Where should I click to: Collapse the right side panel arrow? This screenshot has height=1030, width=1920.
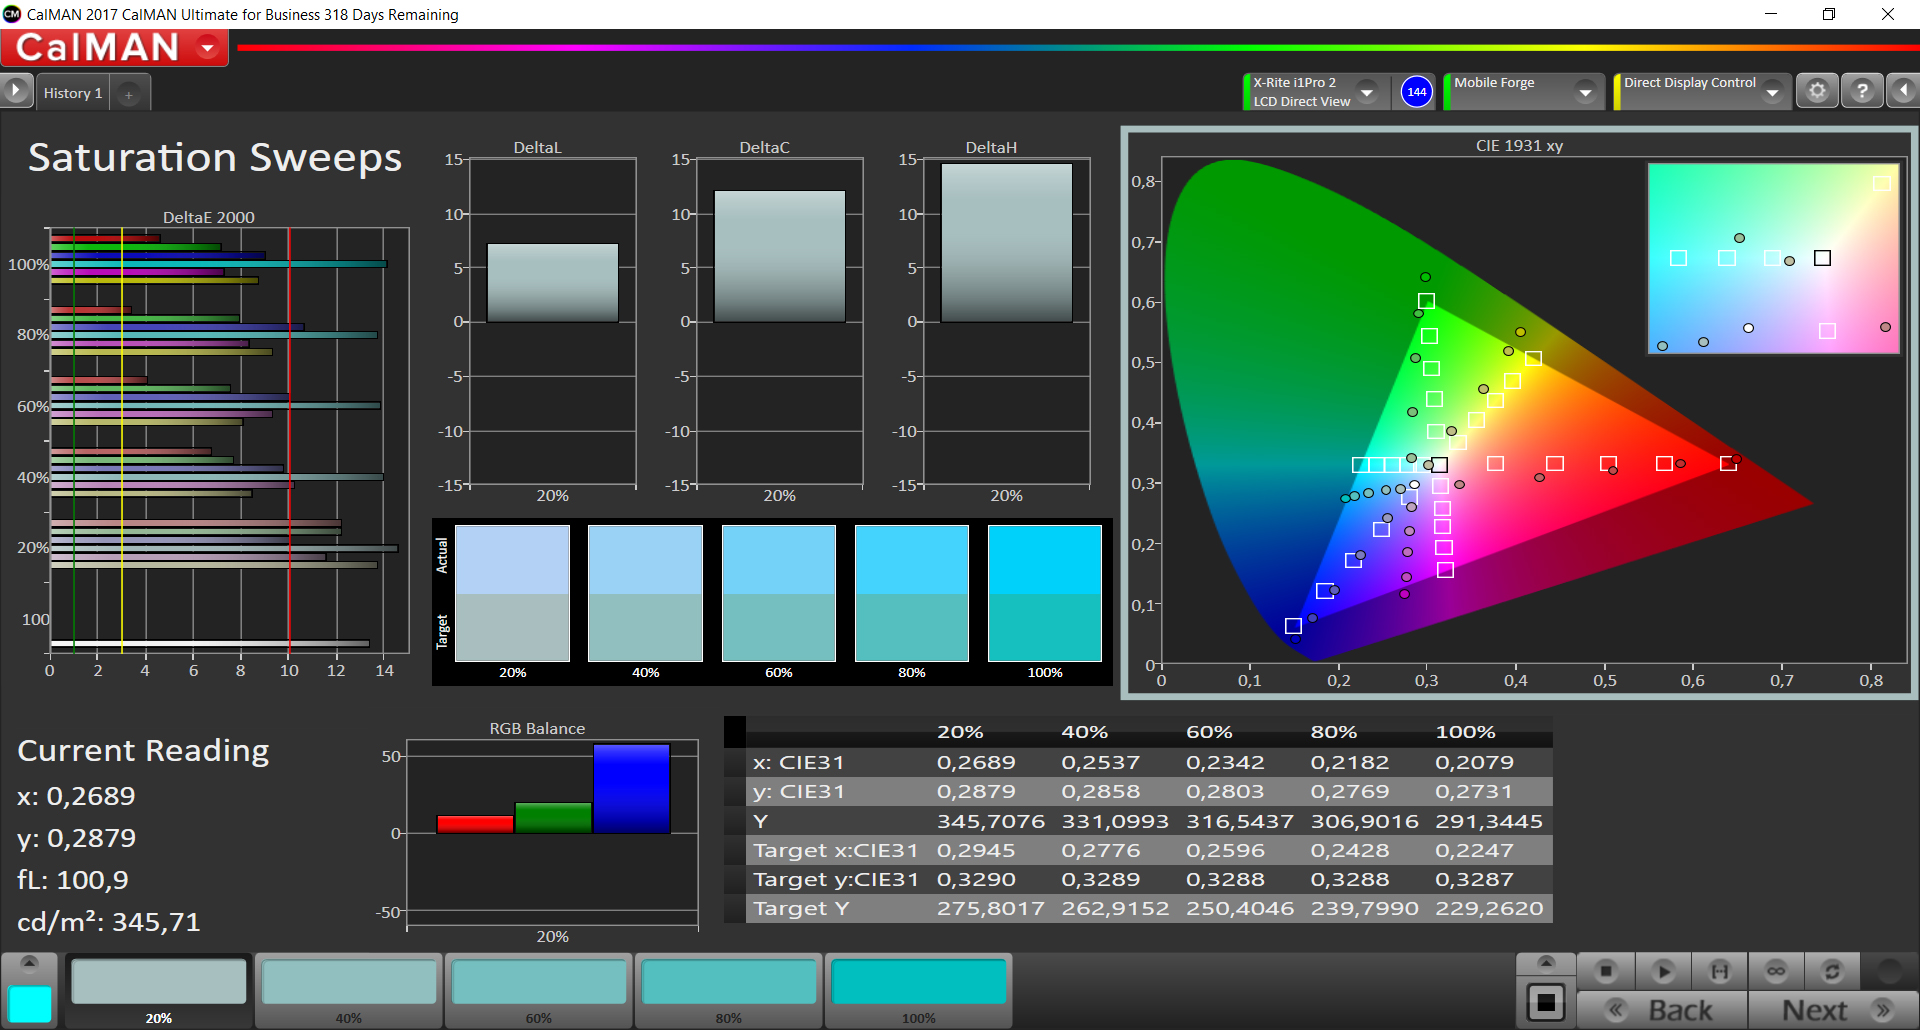click(x=1903, y=92)
